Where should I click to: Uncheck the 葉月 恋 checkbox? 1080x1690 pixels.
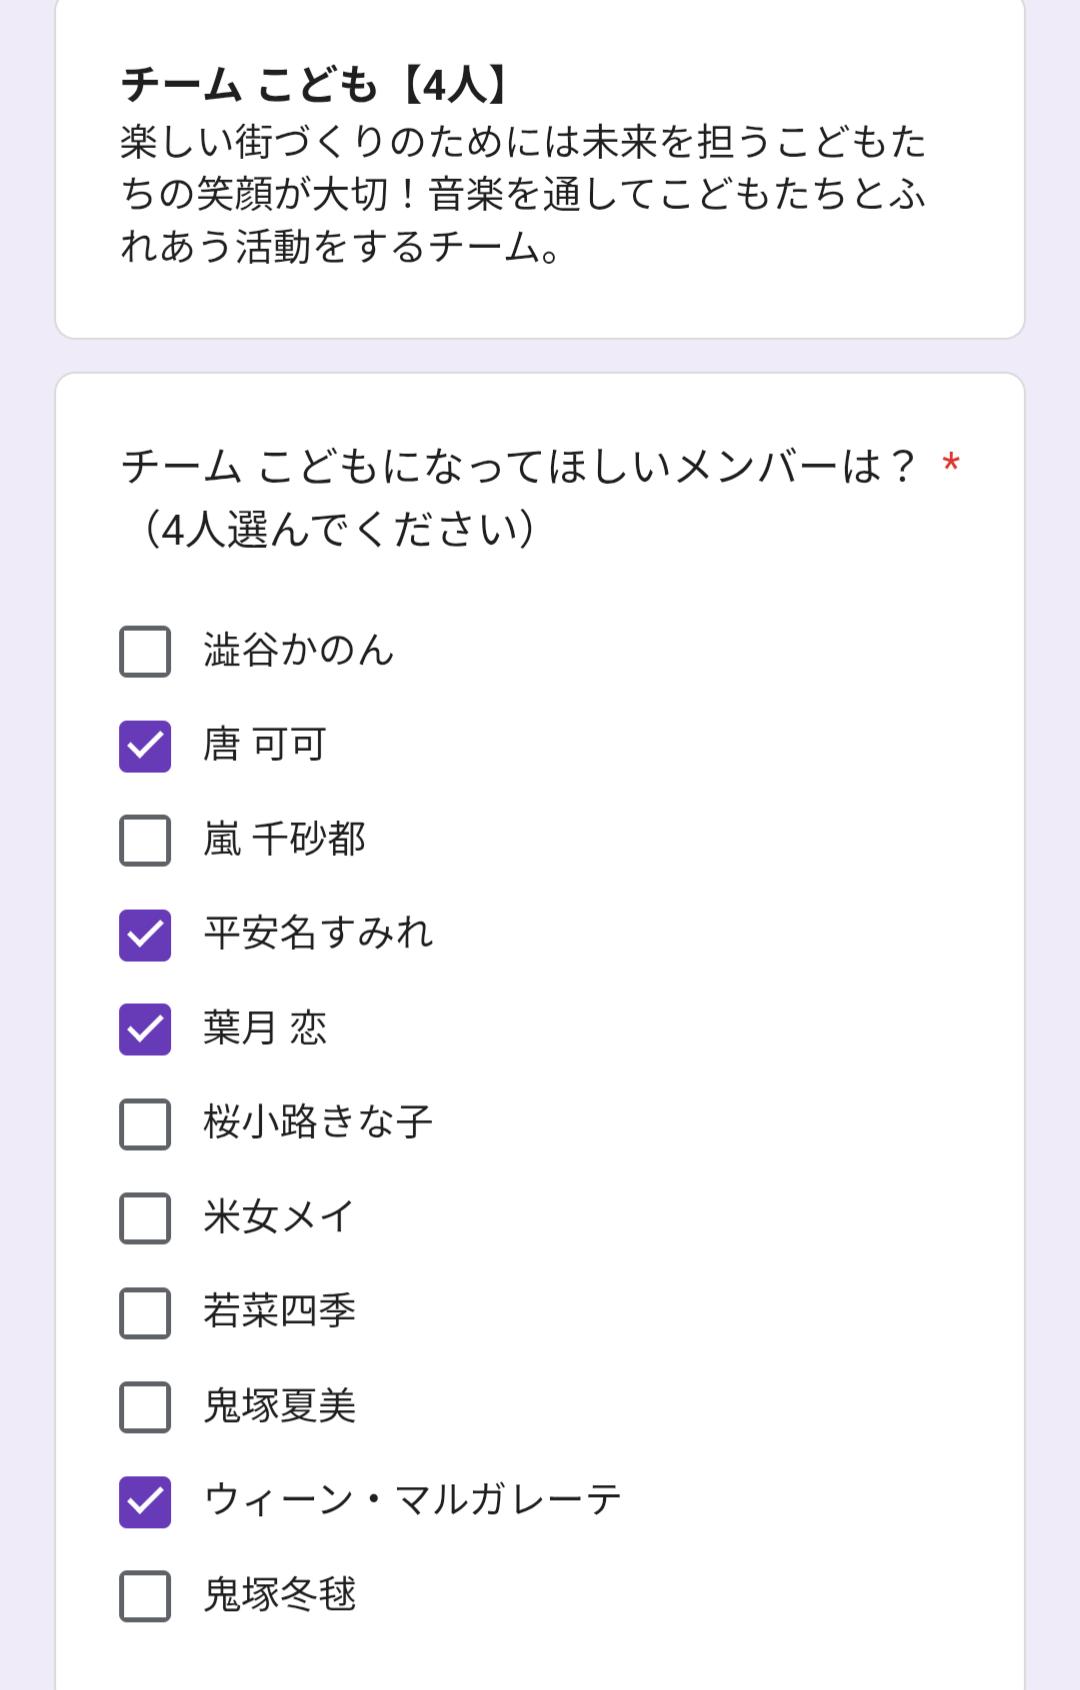coord(145,1029)
